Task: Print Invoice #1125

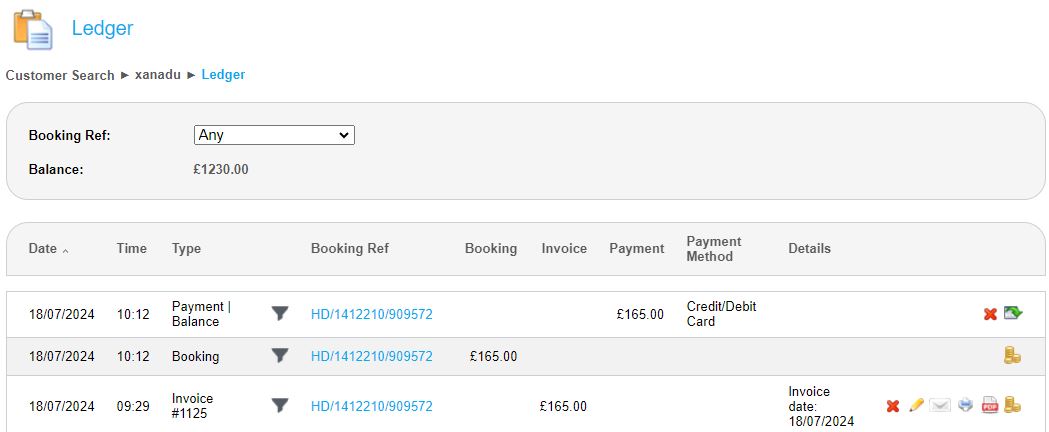Action: tap(965, 405)
